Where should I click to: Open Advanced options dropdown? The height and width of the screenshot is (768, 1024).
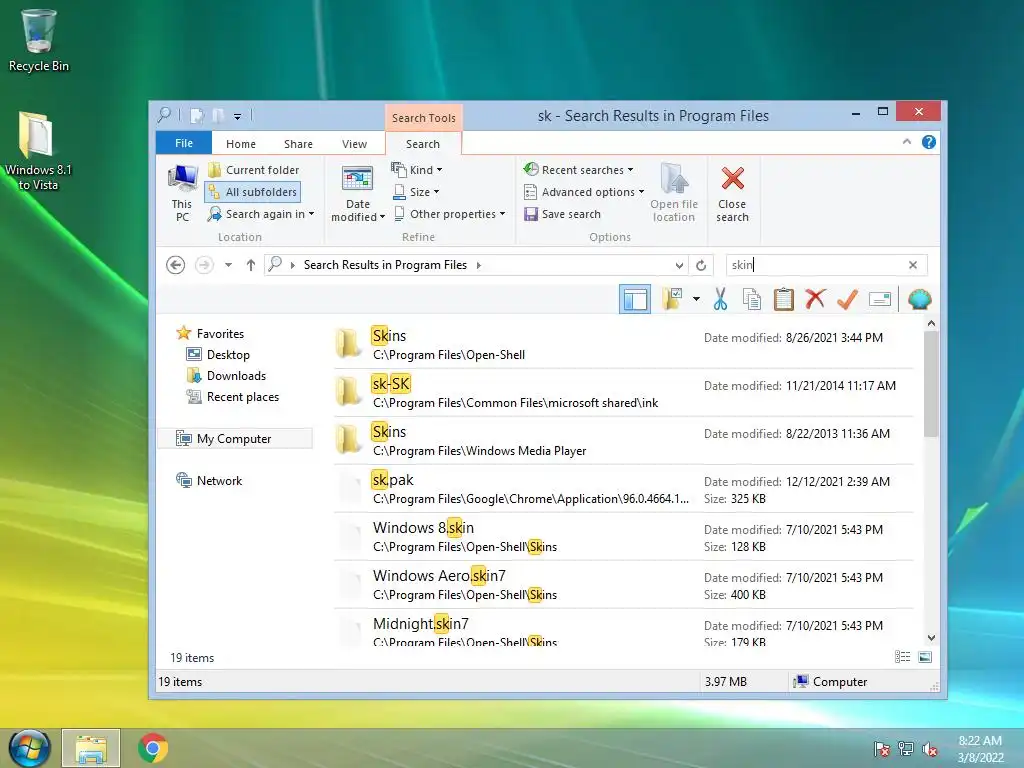(584, 192)
